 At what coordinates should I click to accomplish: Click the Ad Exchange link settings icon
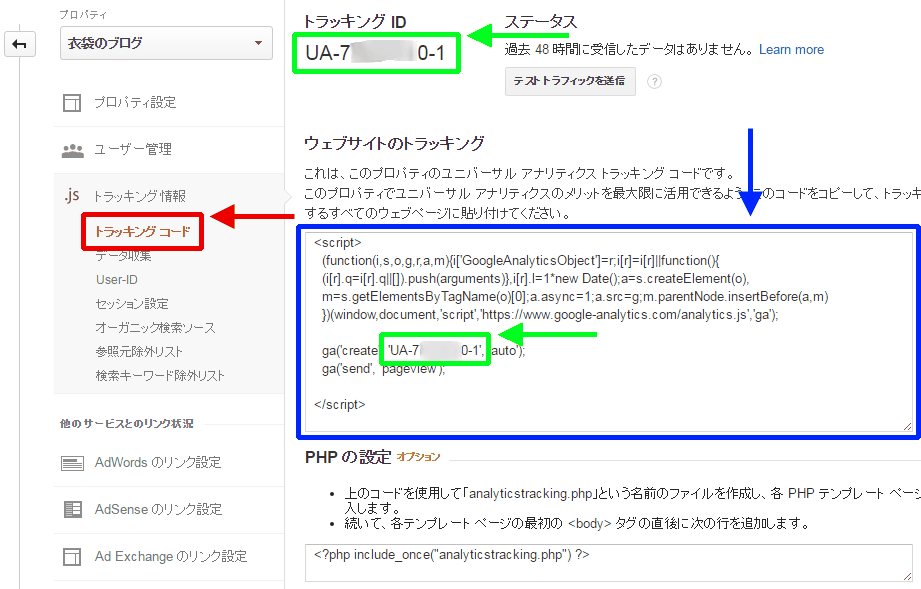pos(72,556)
